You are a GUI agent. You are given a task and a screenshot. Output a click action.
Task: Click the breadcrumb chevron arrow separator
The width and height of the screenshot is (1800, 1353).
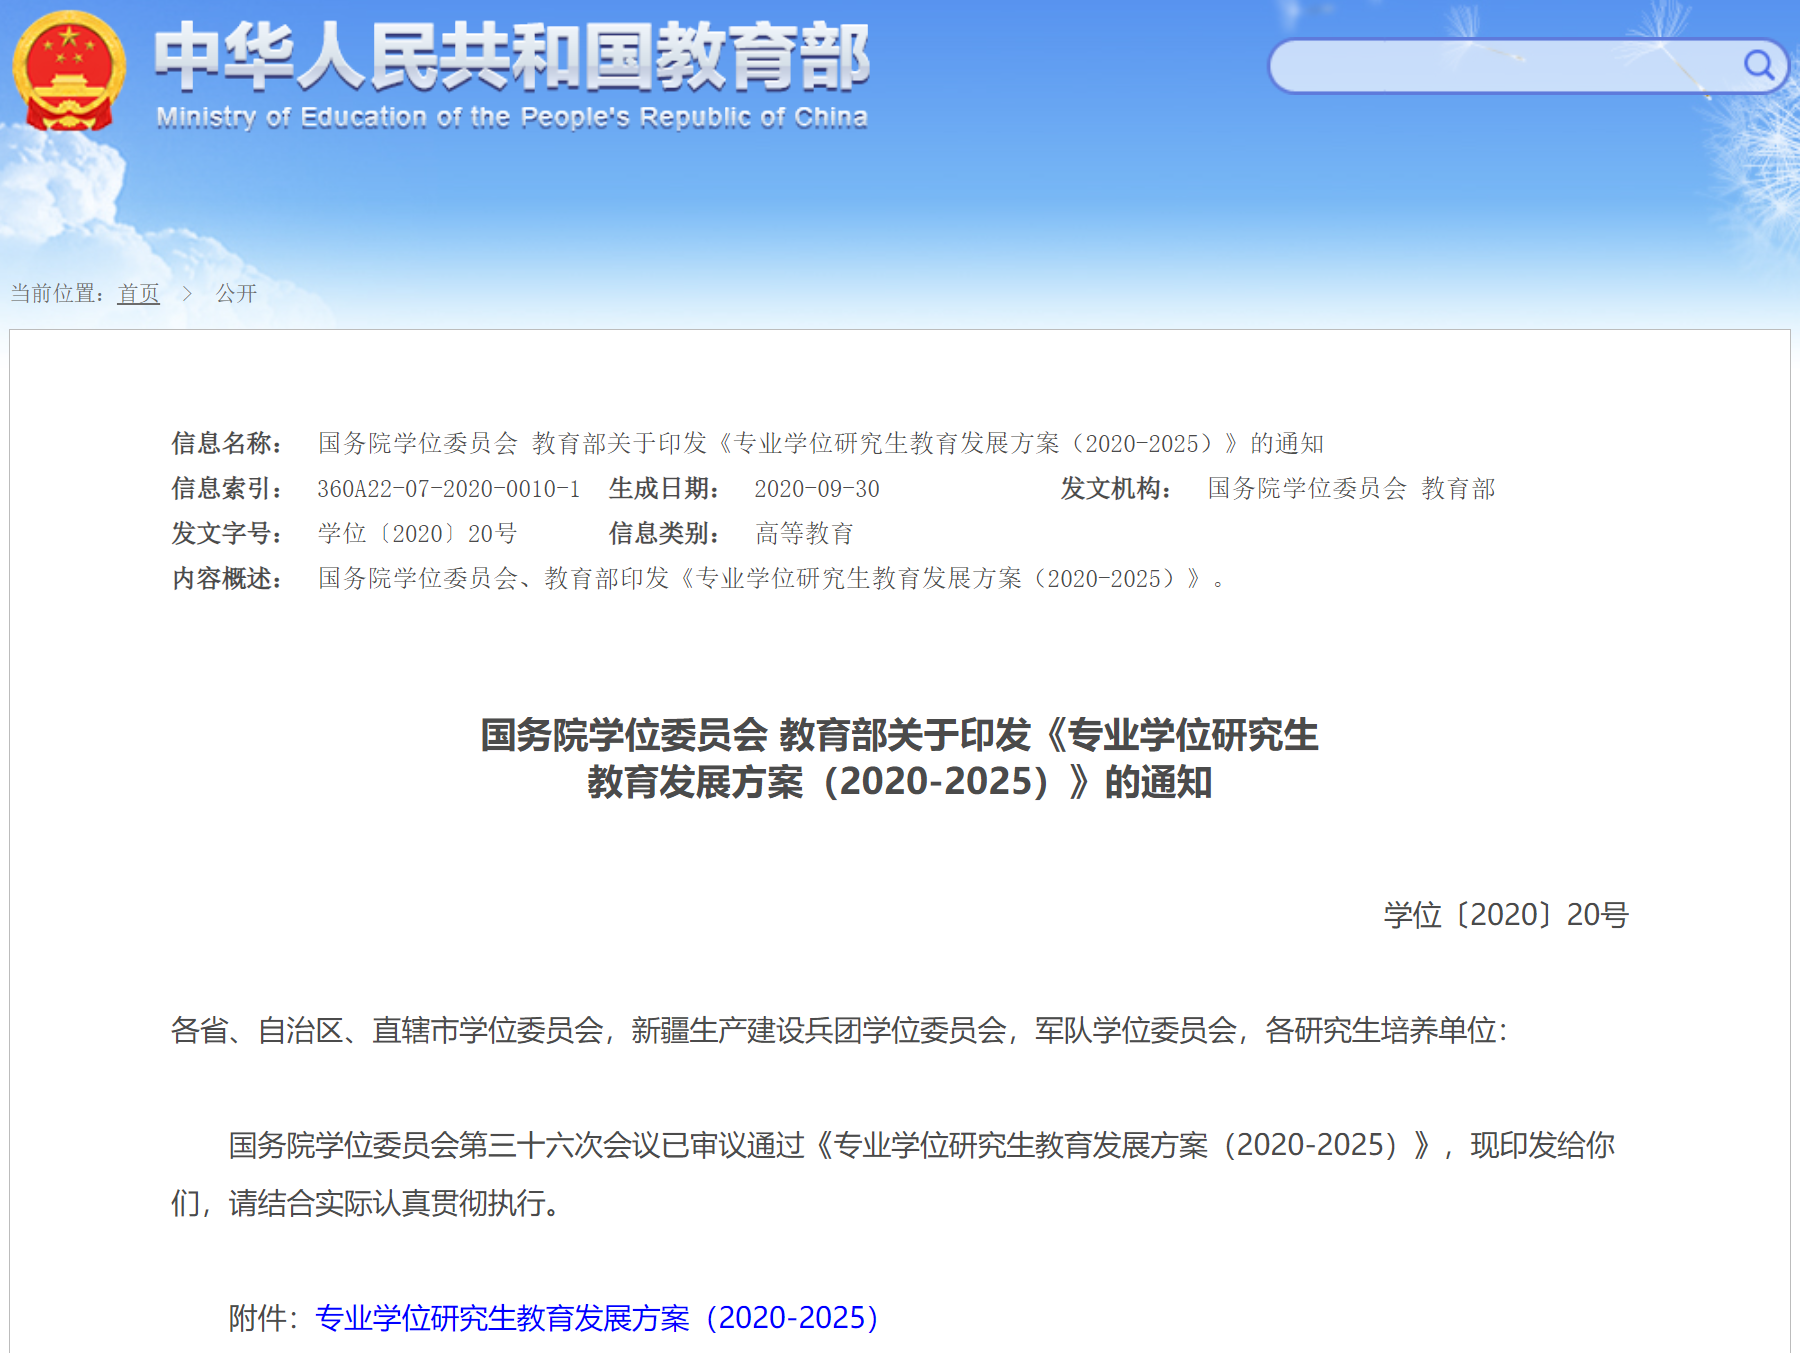click(x=187, y=293)
